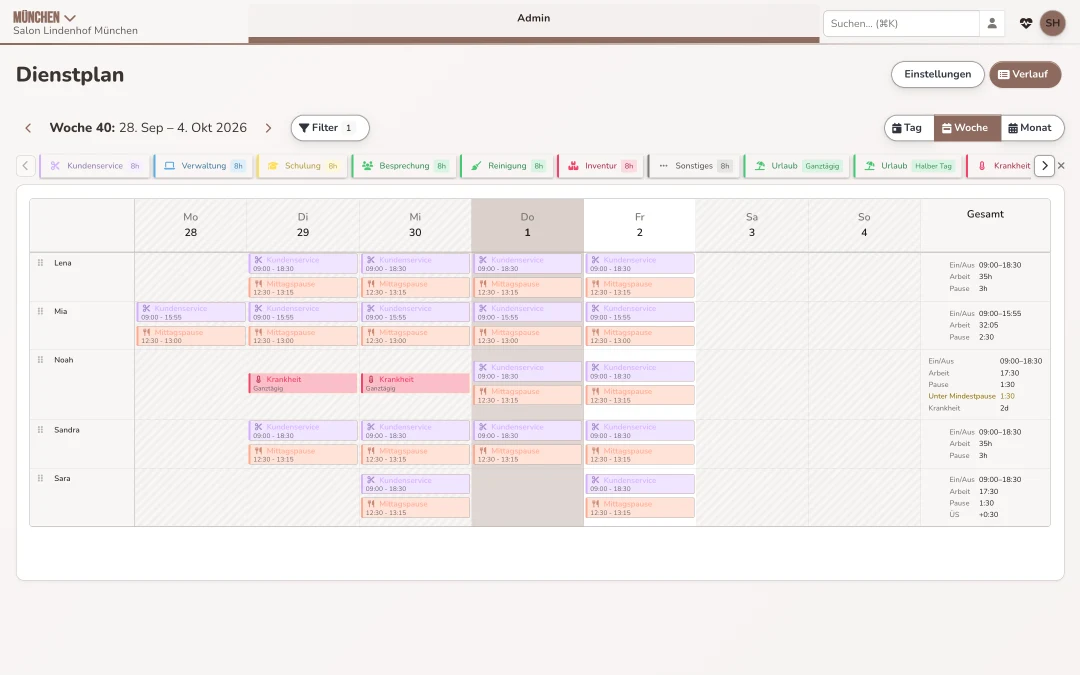Click the Woche 40 date range label
Image resolution: width=1080 pixels, height=675 pixels.
point(148,128)
